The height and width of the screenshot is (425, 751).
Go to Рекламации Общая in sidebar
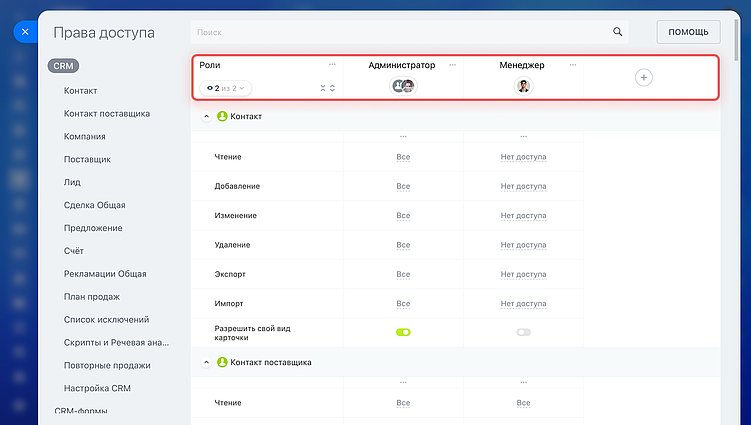tap(105, 274)
